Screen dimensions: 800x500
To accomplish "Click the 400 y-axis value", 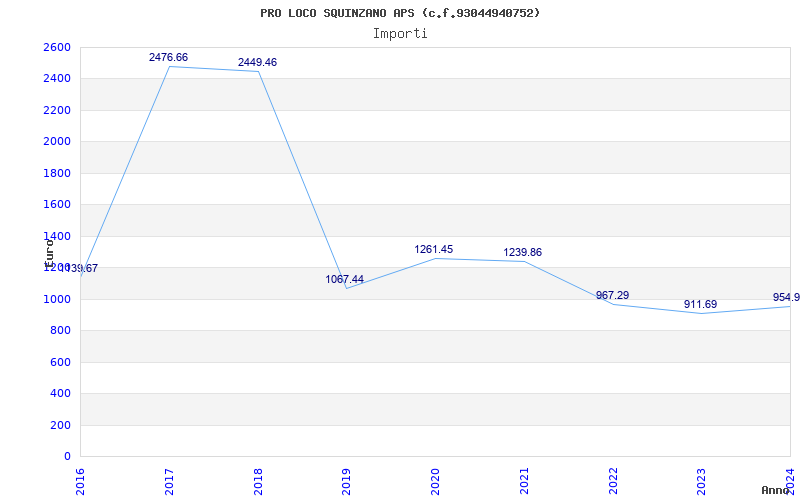I will [60, 394].
